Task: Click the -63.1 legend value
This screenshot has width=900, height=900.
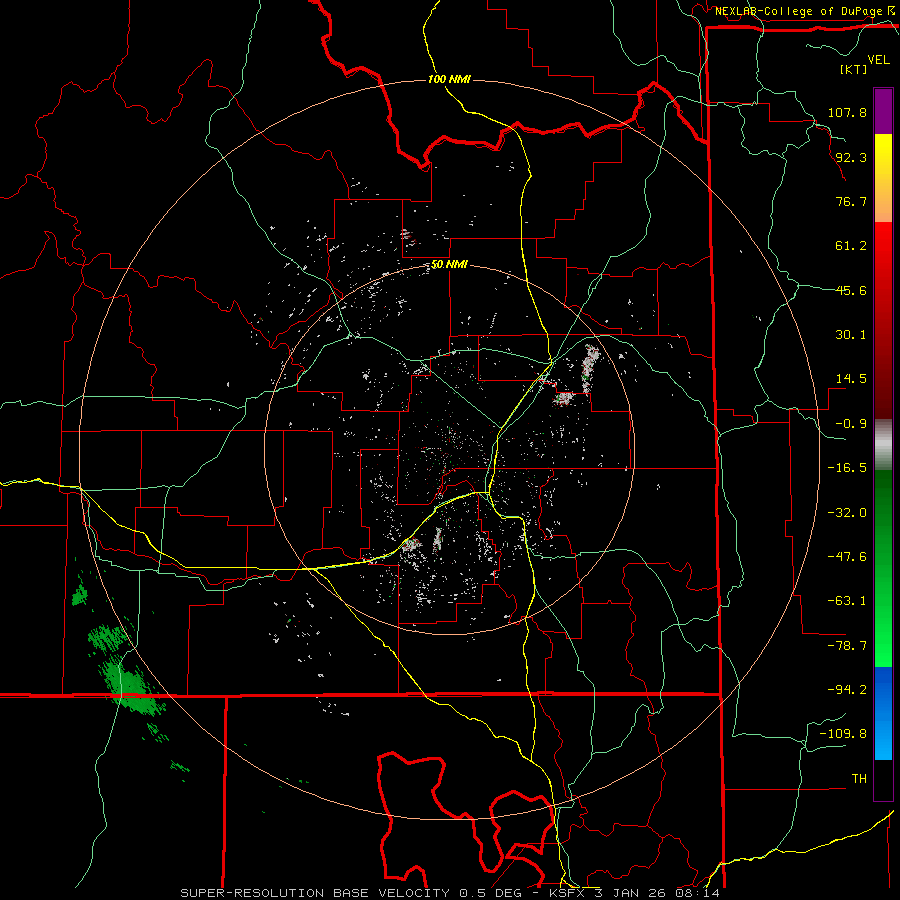Action: pos(847,601)
